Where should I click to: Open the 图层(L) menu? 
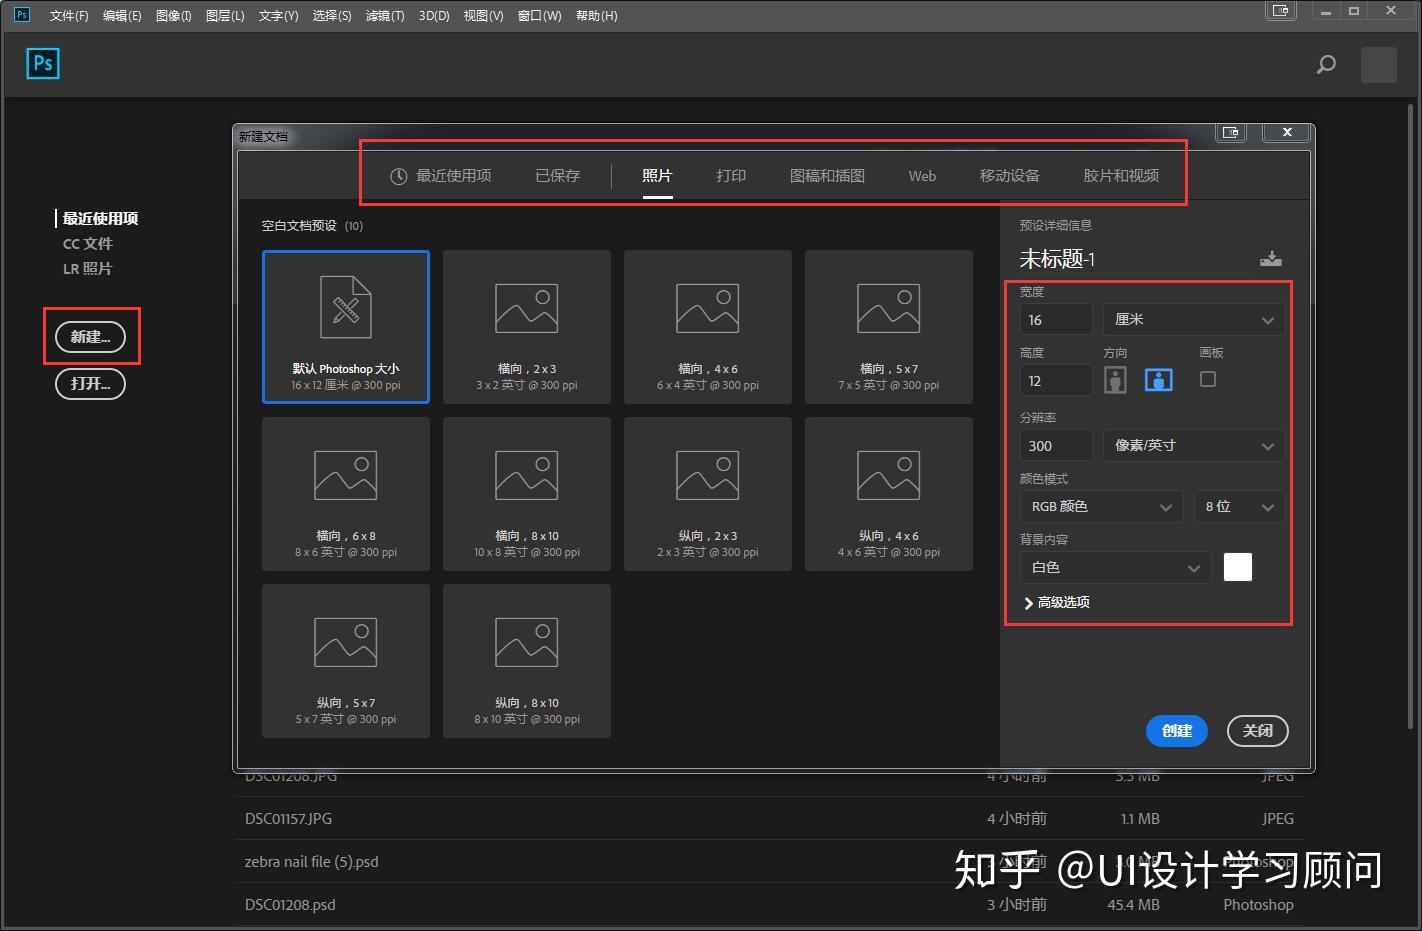click(225, 16)
